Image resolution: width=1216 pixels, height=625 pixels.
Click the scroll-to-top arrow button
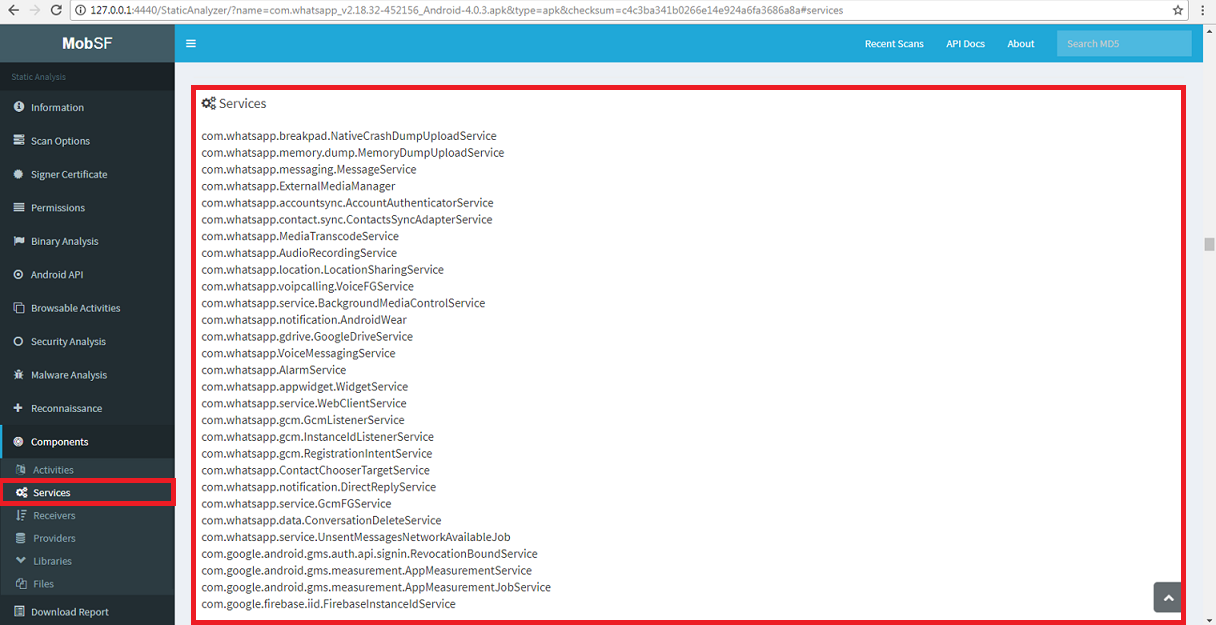1167,596
